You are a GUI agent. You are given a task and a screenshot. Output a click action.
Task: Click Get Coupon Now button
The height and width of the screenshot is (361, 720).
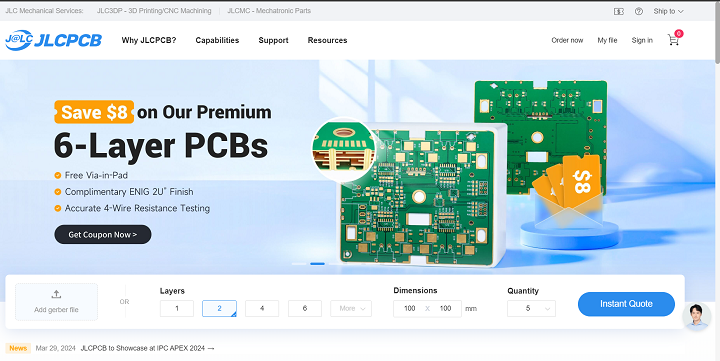click(x=103, y=235)
